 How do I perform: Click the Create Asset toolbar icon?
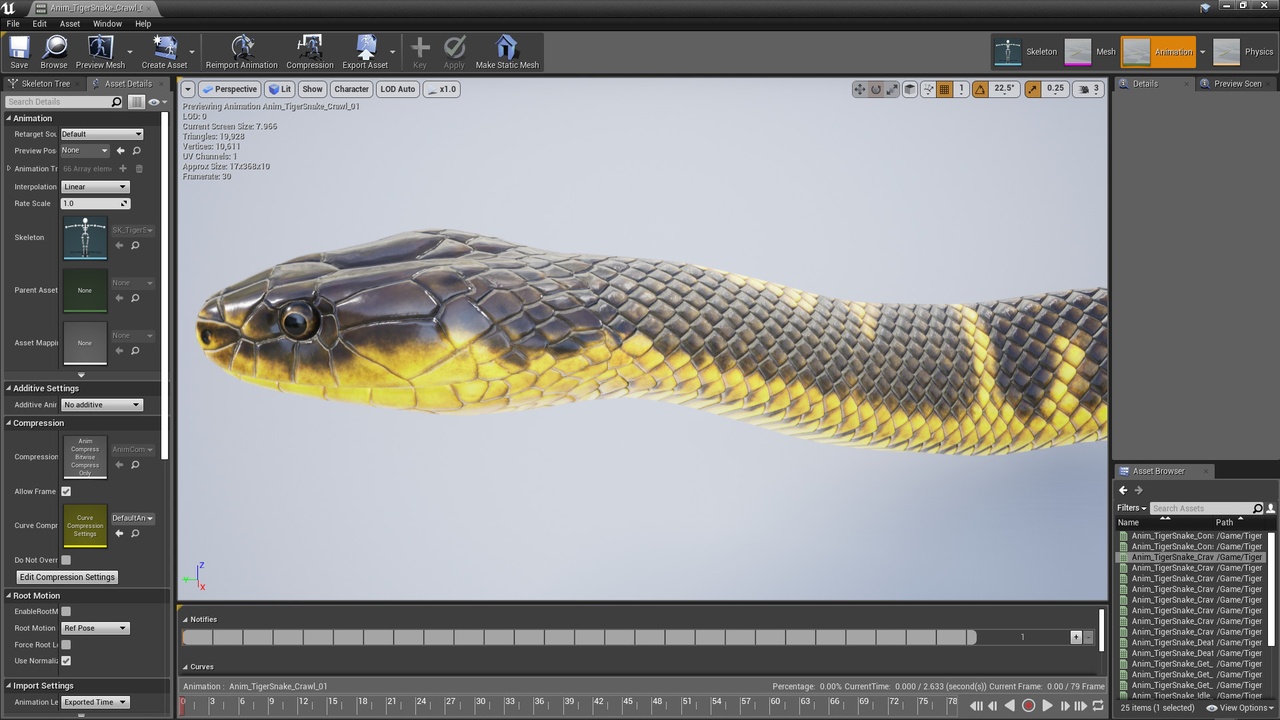164,52
